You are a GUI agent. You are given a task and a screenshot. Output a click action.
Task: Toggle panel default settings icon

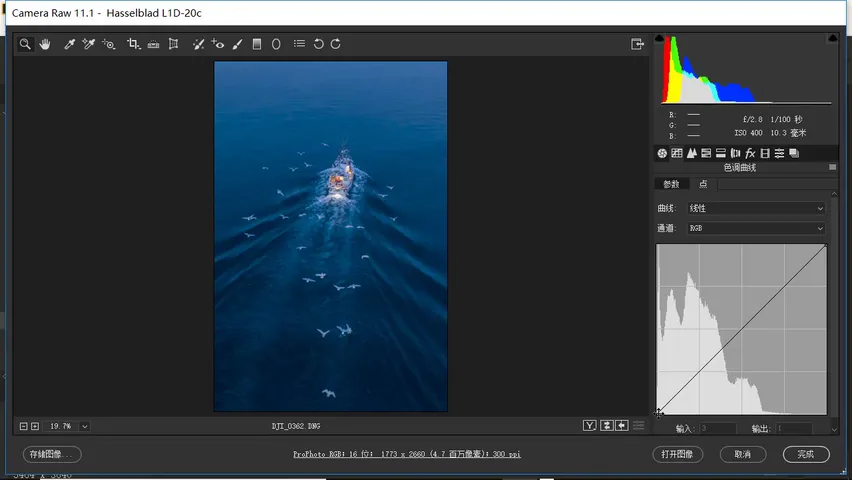[638, 426]
